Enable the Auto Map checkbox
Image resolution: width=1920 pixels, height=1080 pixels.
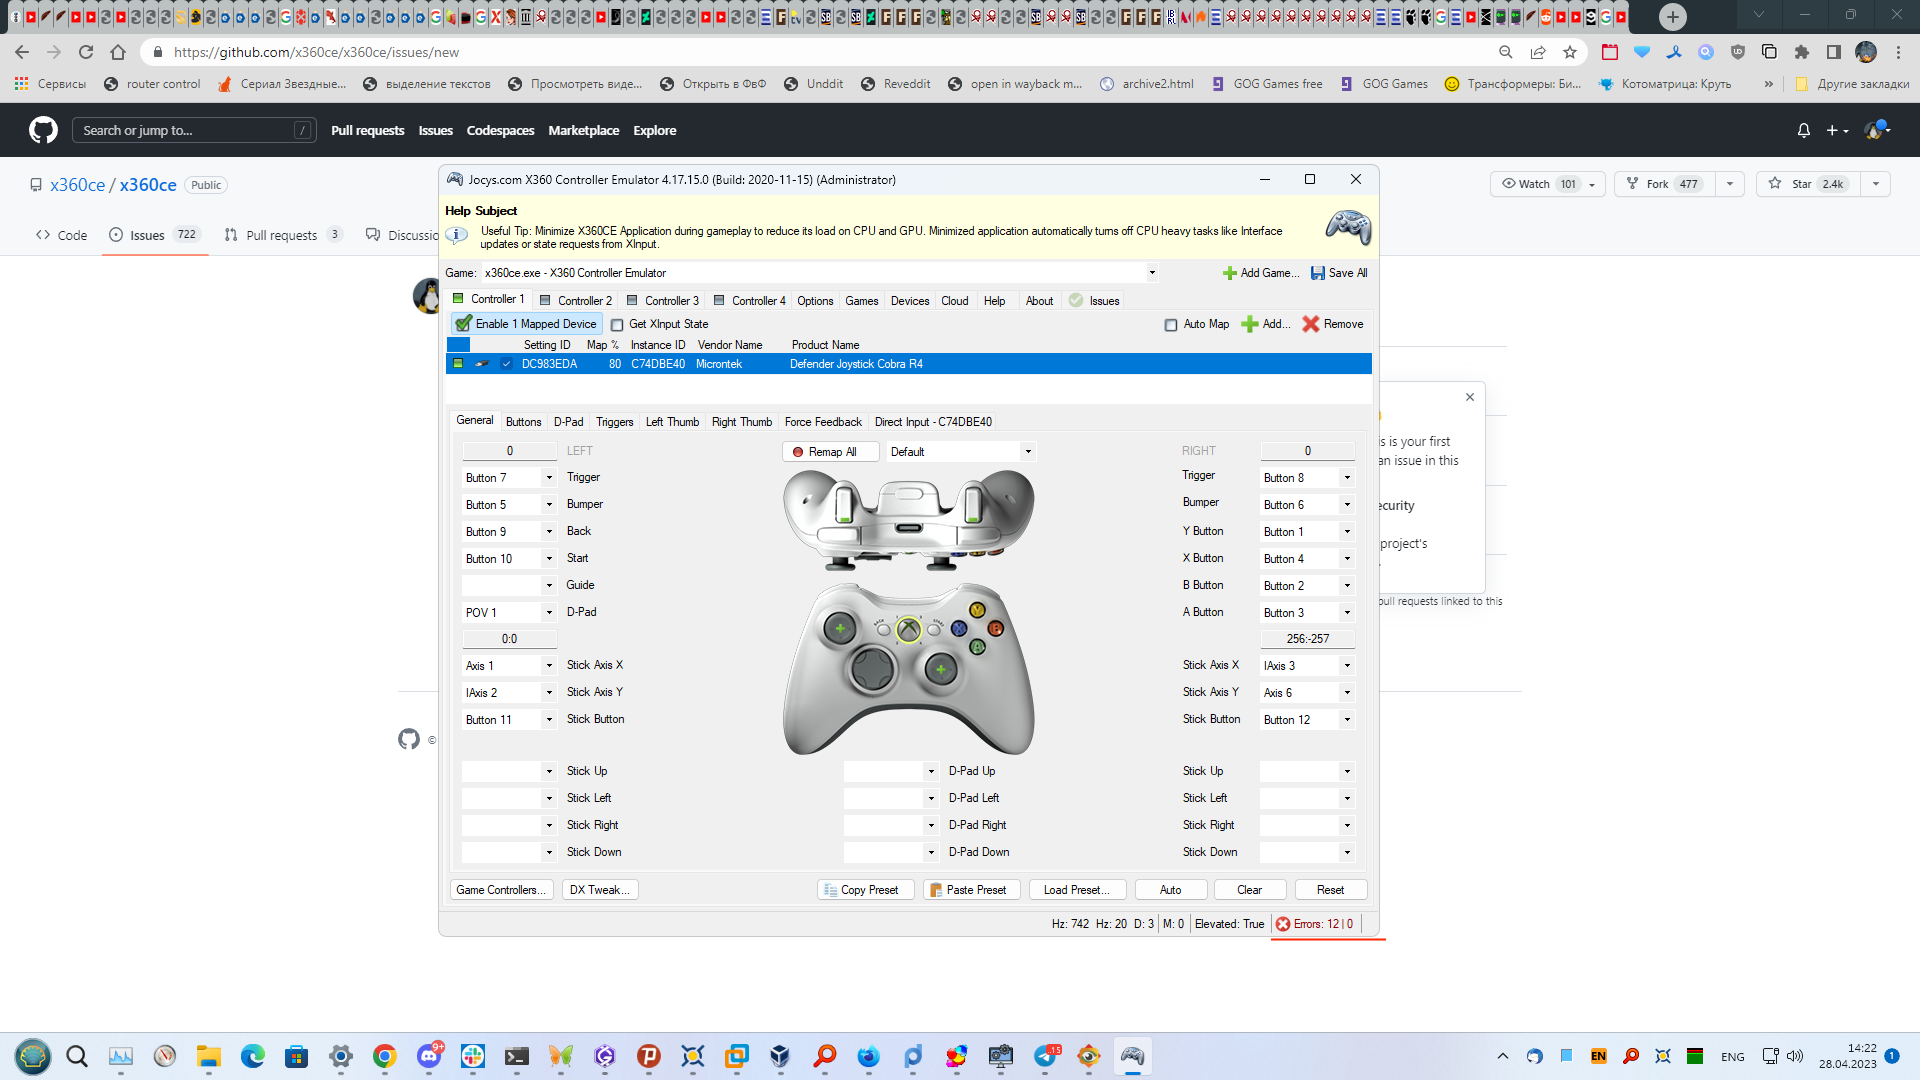pyautogui.click(x=1171, y=324)
